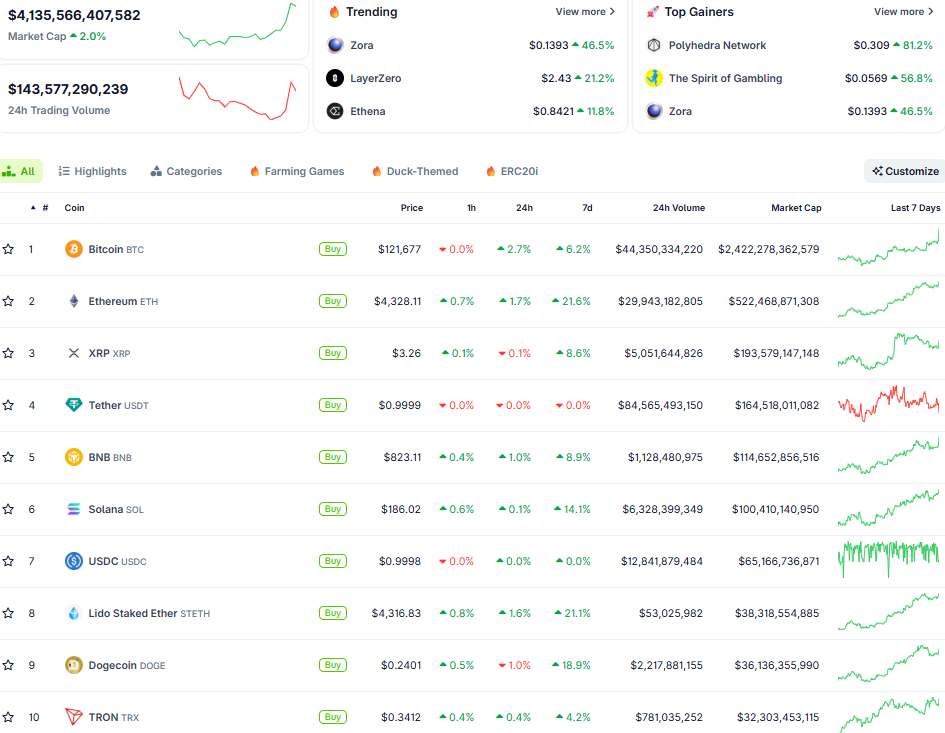The image size is (945, 733).
Task: Open the Tether 7-day sparkline chart
Action: [888, 403]
